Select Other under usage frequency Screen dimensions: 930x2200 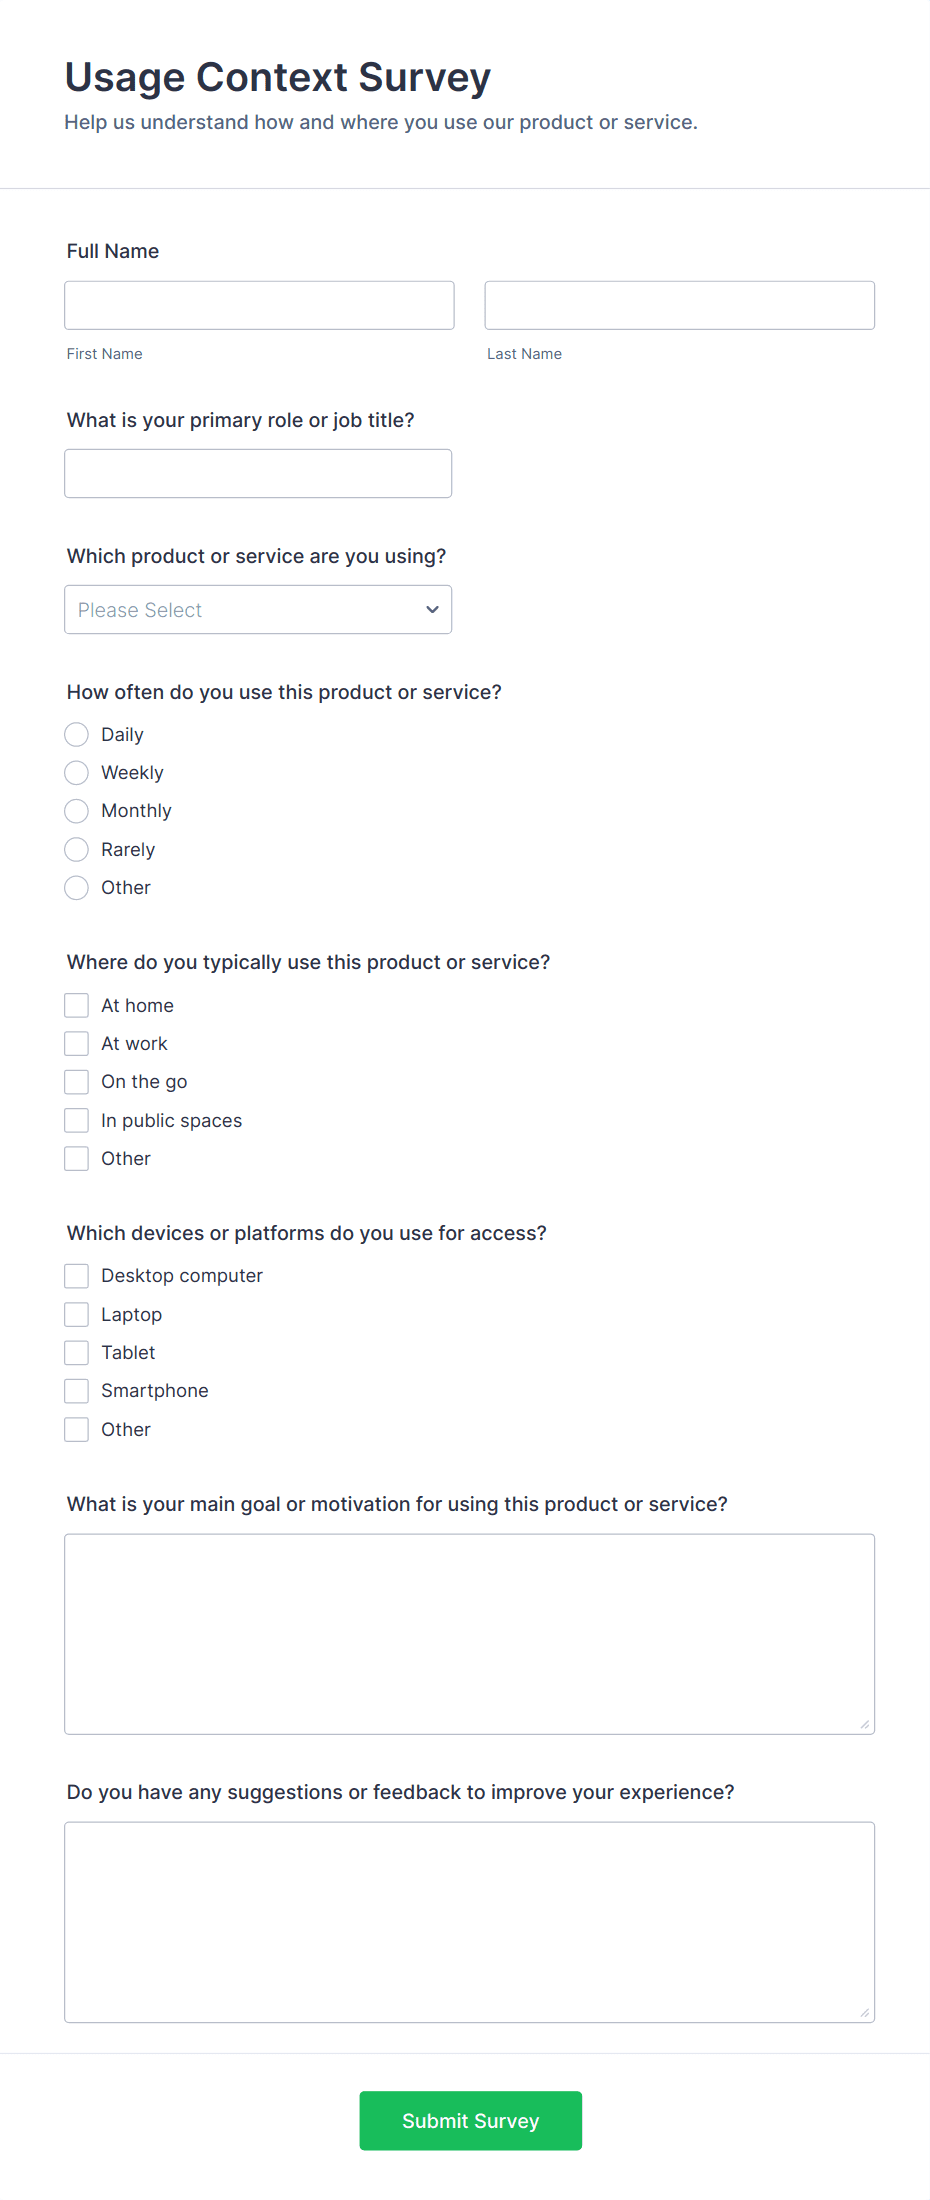pos(77,888)
